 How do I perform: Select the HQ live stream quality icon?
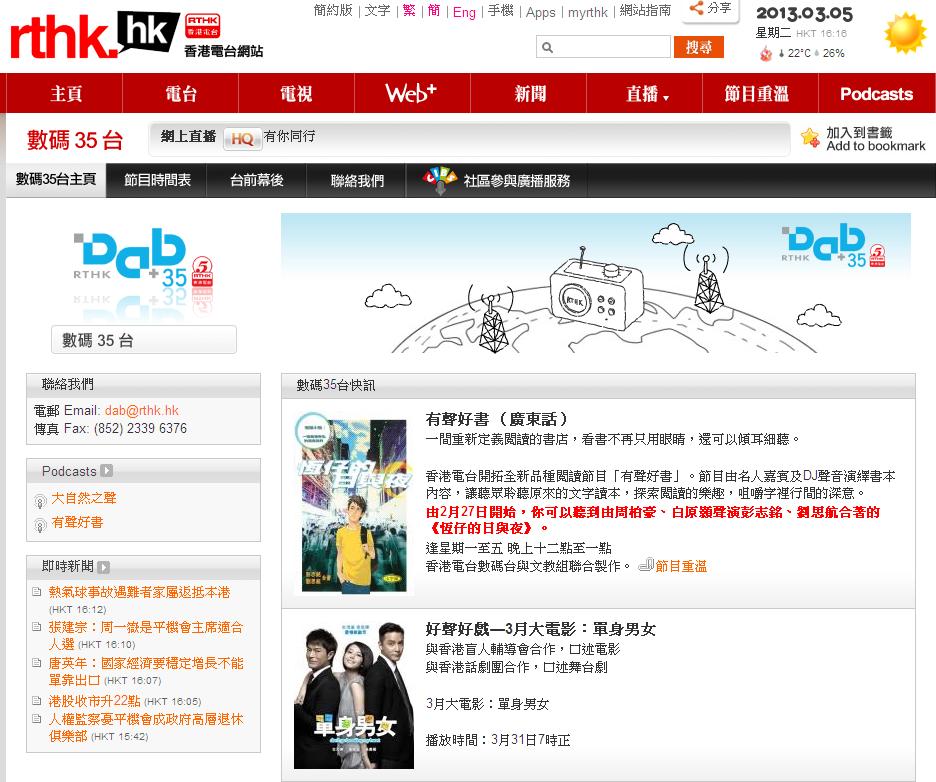coord(242,140)
